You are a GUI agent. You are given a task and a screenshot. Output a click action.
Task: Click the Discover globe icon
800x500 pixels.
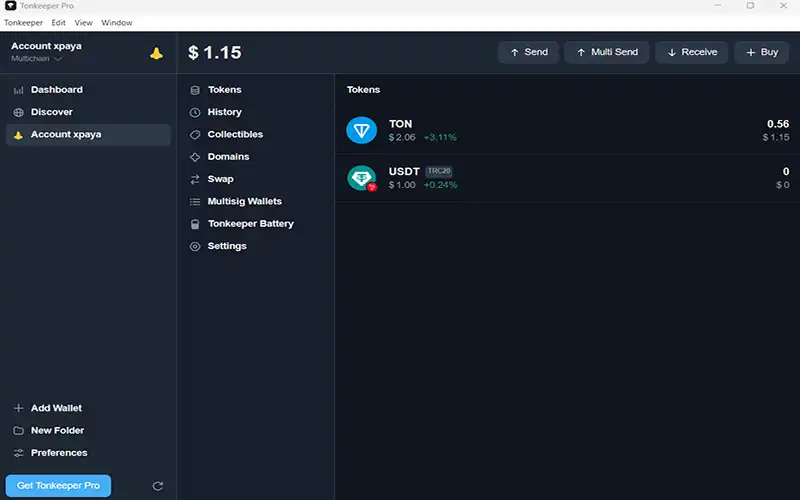pos(18,112)
